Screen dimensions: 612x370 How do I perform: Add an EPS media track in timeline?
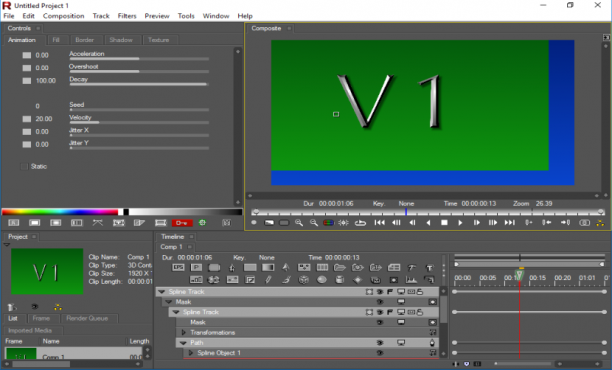178,268
